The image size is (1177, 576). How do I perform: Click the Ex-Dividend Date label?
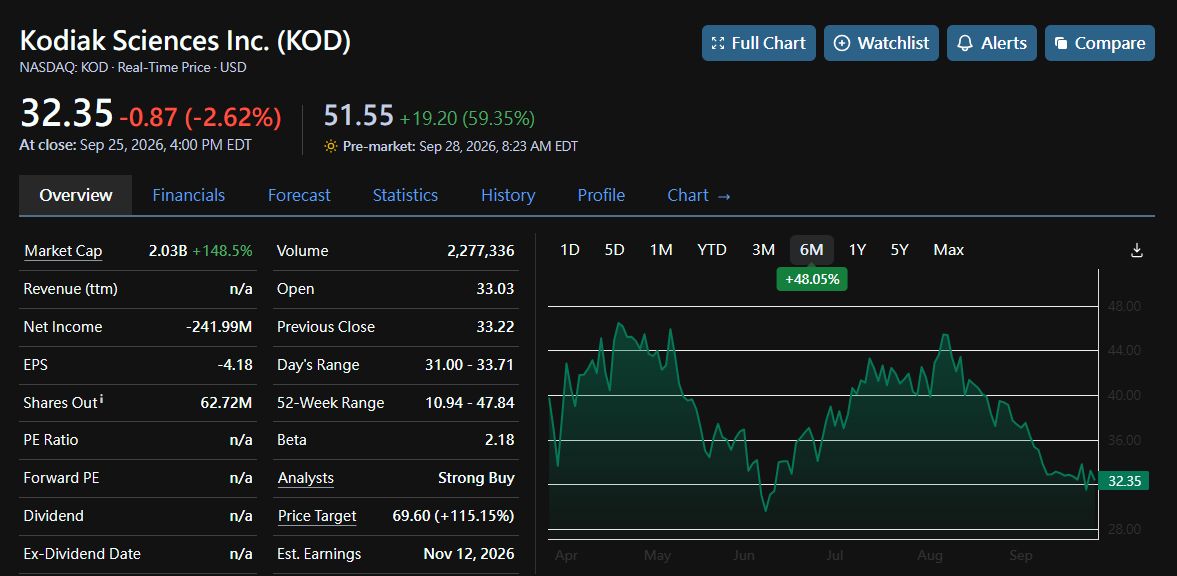(82, 554)
